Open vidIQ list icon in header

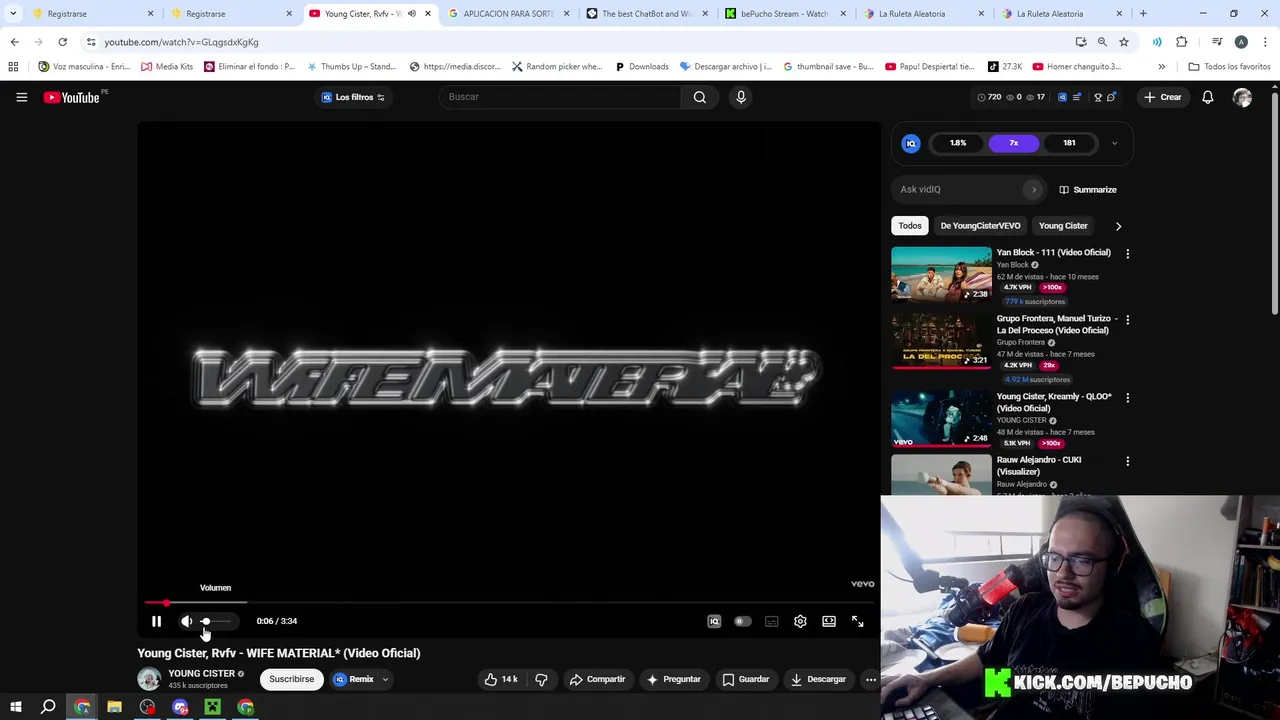pyautogui.click(x=1077, y=97)
